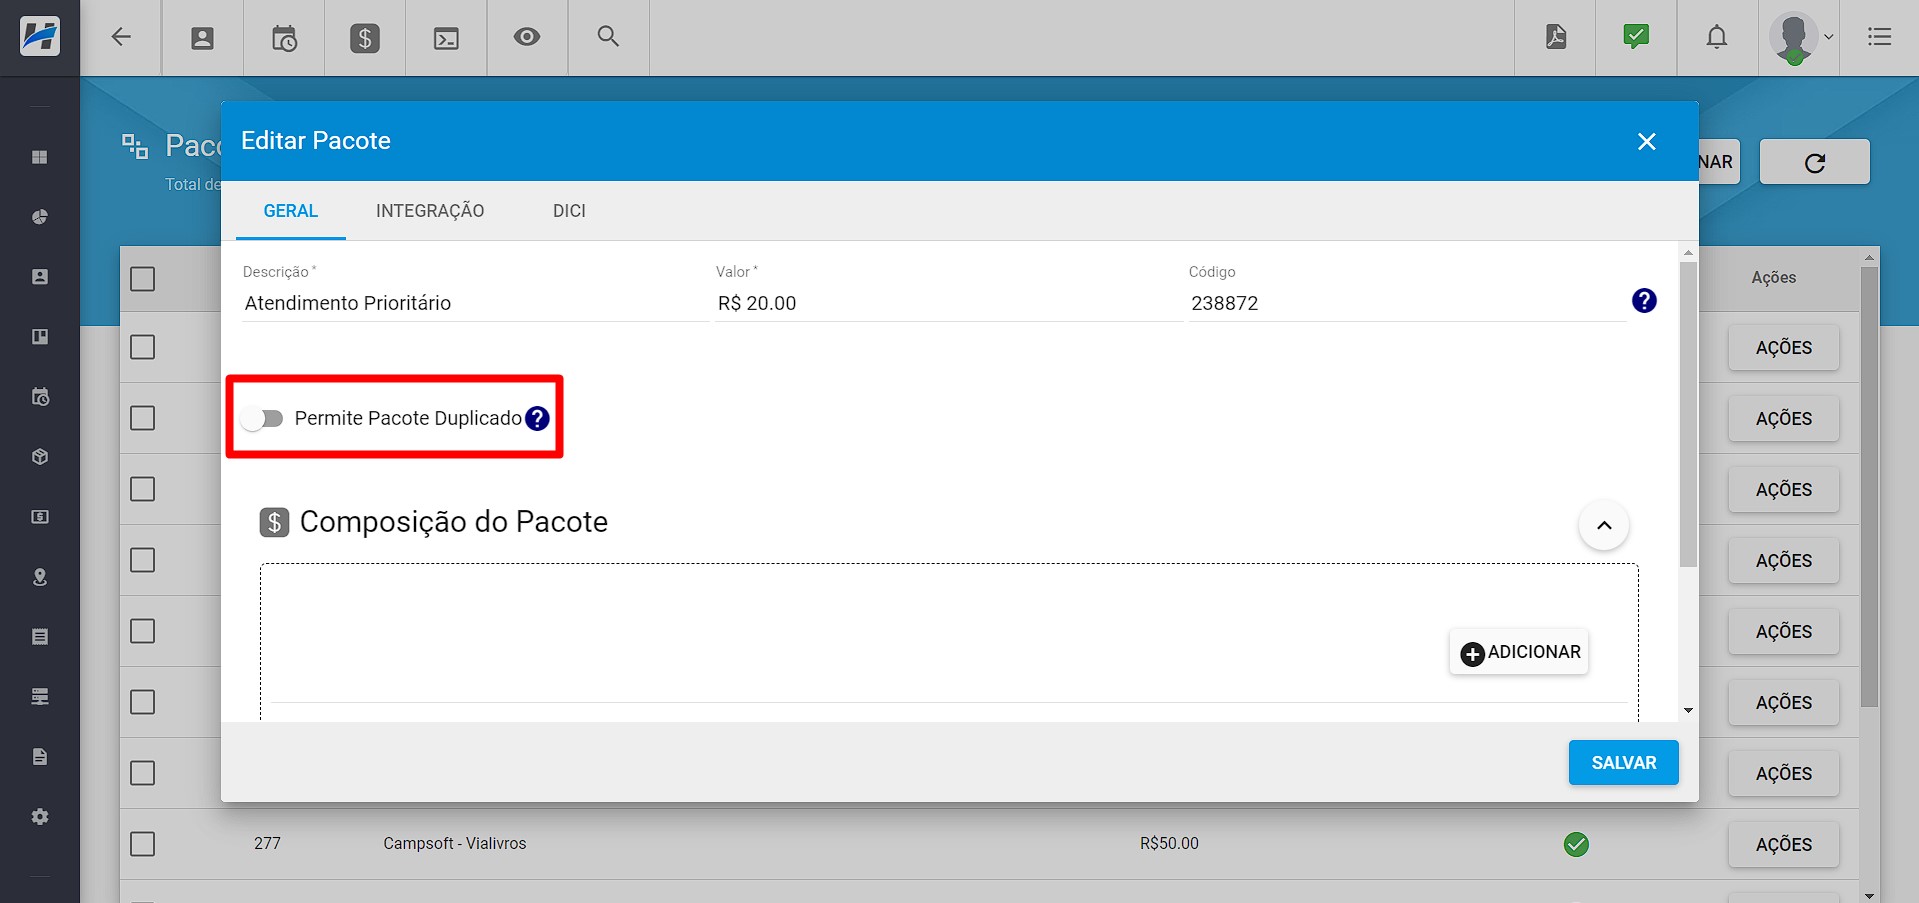Open the dollar sign finance icon
The height and width of the screenshot is (903, 1919).
tap(365, 38)
